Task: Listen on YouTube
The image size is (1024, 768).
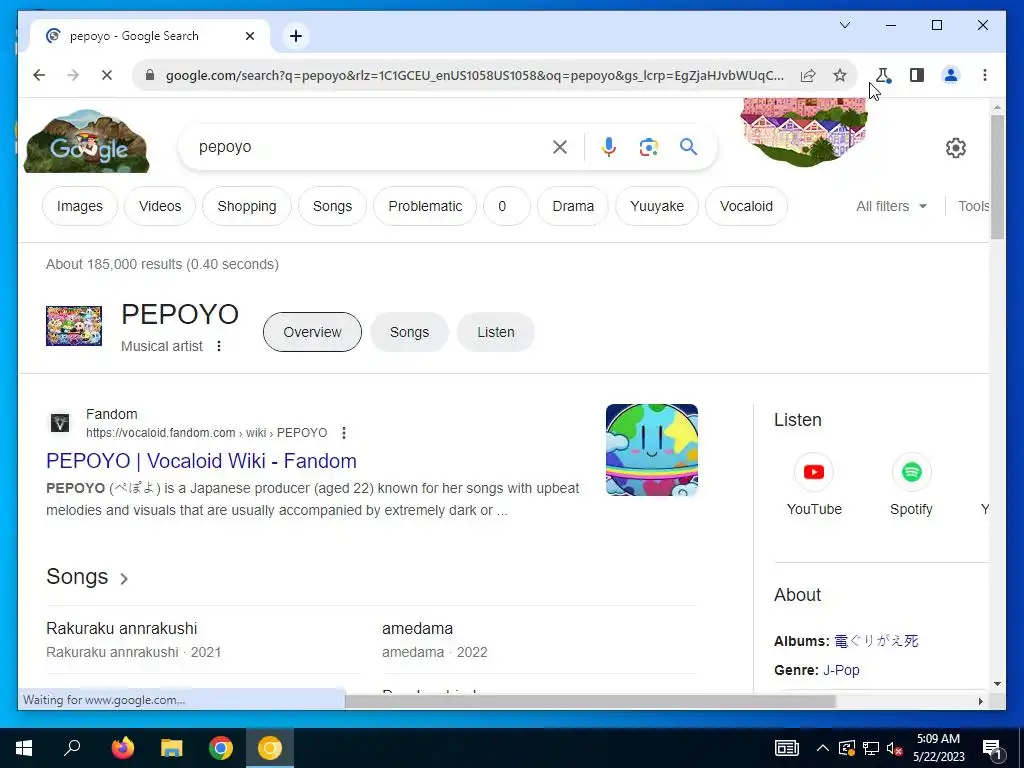Action: (814, 485)
